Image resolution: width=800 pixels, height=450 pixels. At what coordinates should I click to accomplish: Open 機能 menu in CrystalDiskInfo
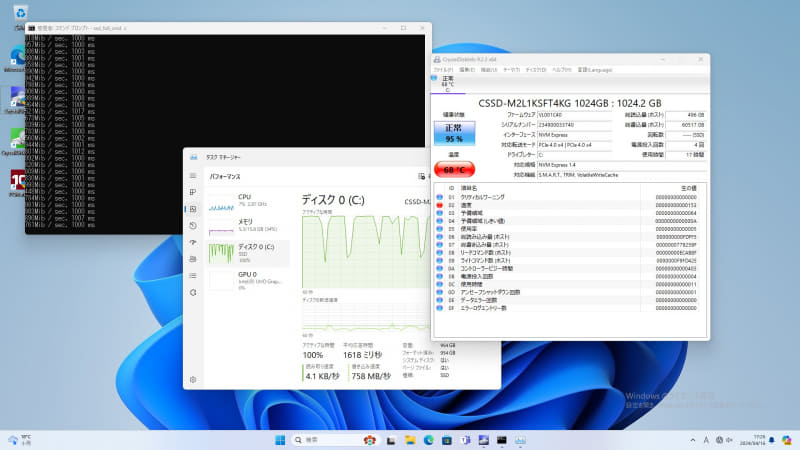[489, 70]
